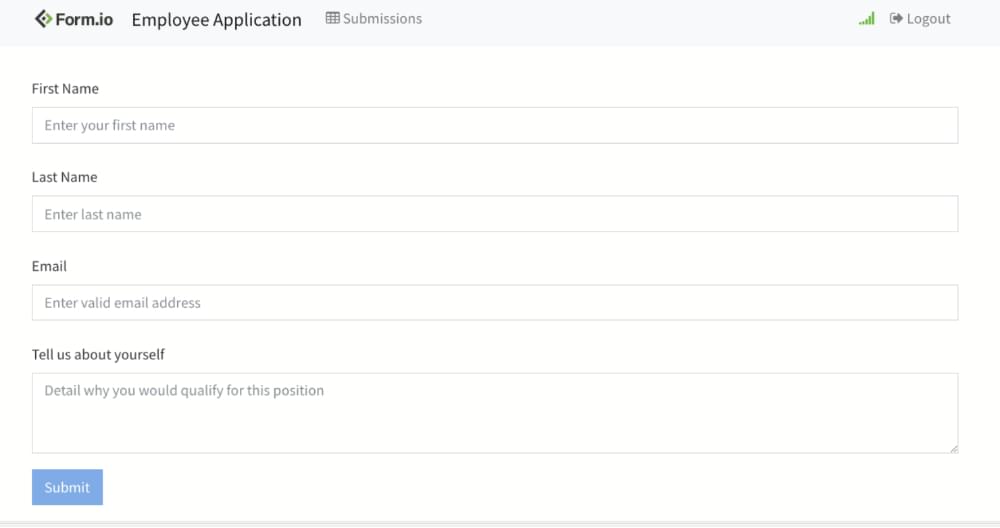Click the Employee Application title
Screen dimensions: 1000x528
217,20
